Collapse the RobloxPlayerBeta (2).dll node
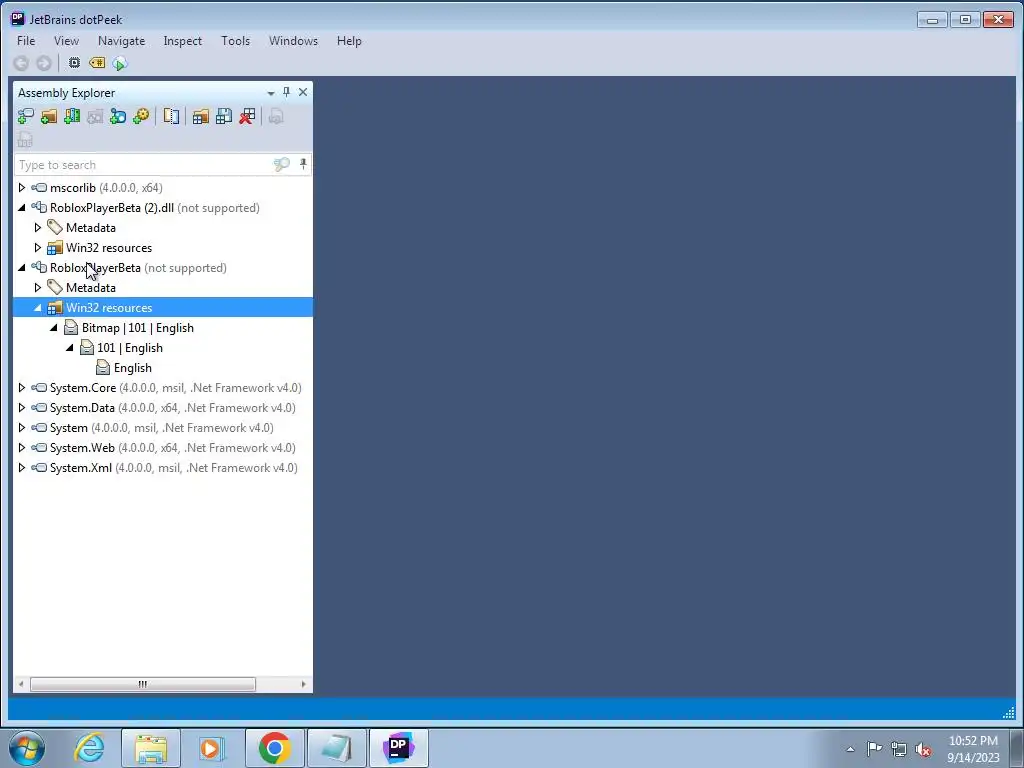Viewport: 1024px width, 768px height. pyautogui.click(x=22, y=208)
